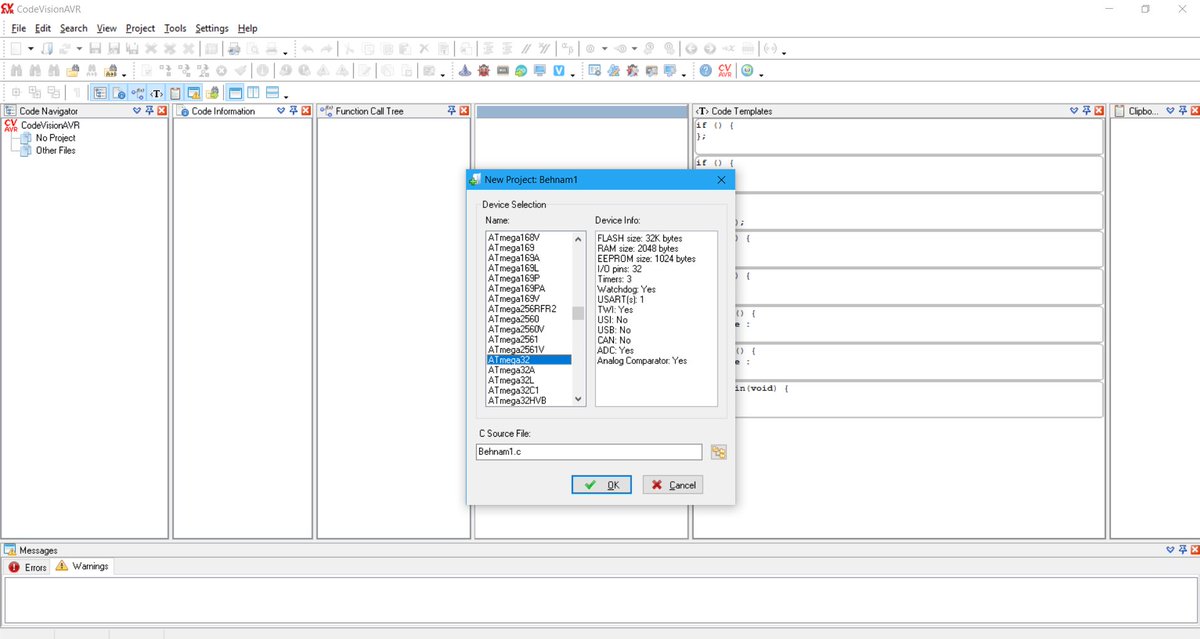Edit the C Source File field Behnam1.c
This screenshot has height=639, width=1200.
(589, 452)
